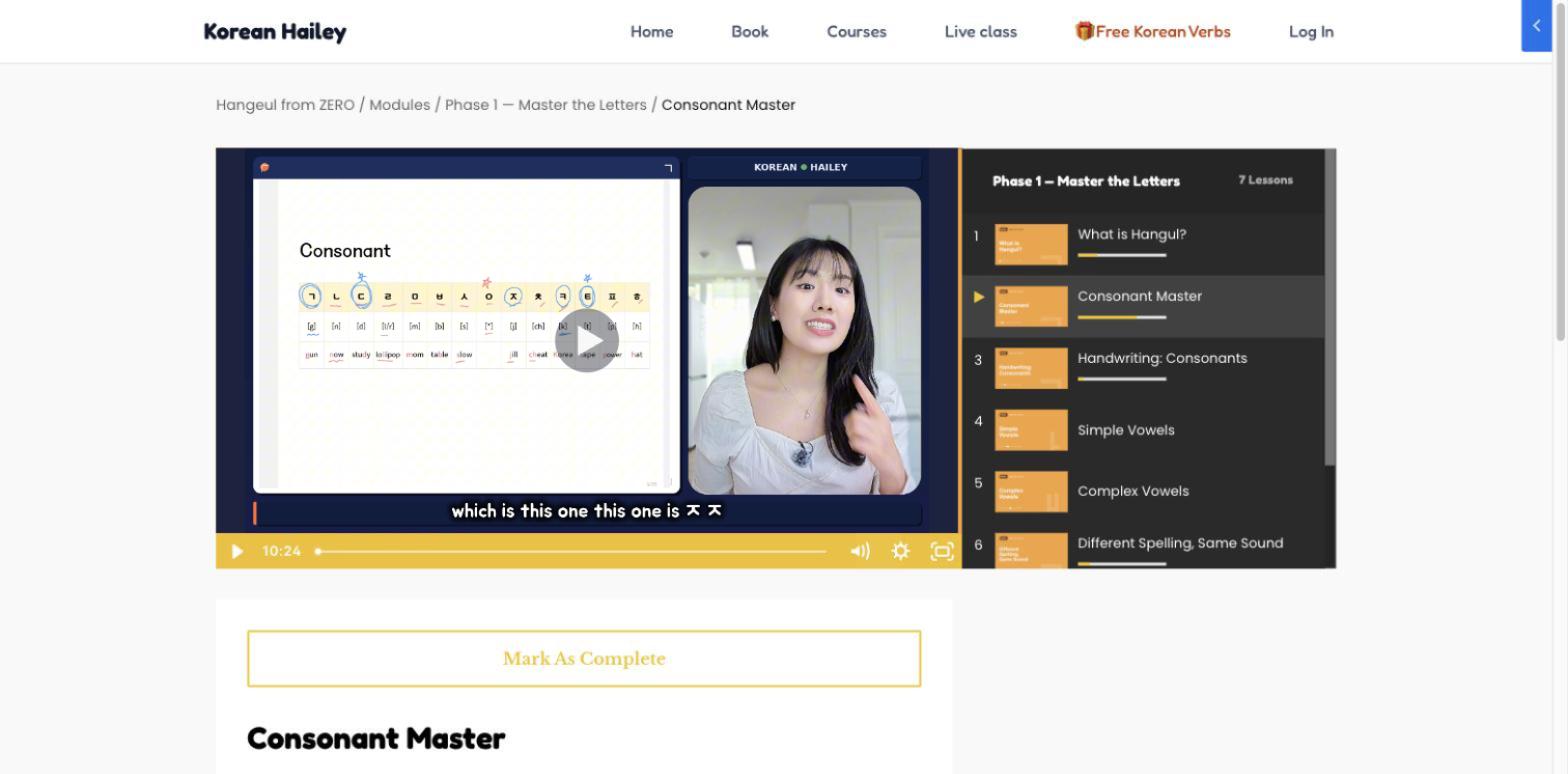Open the Home nav item
The width and height of the screenshot is (1568, 774).
(x=652, y=32)
